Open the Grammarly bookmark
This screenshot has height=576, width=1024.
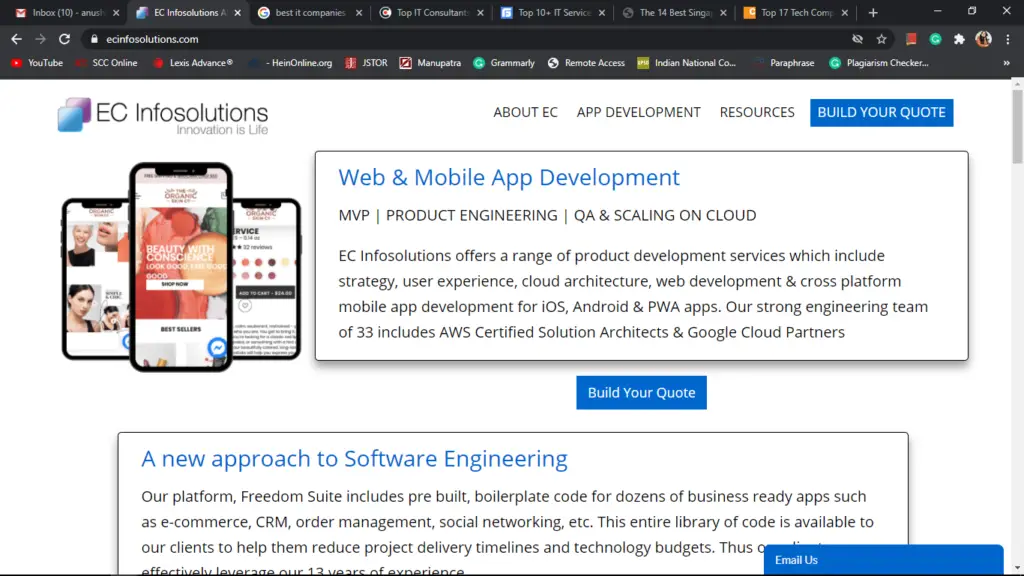pos(504,63)
